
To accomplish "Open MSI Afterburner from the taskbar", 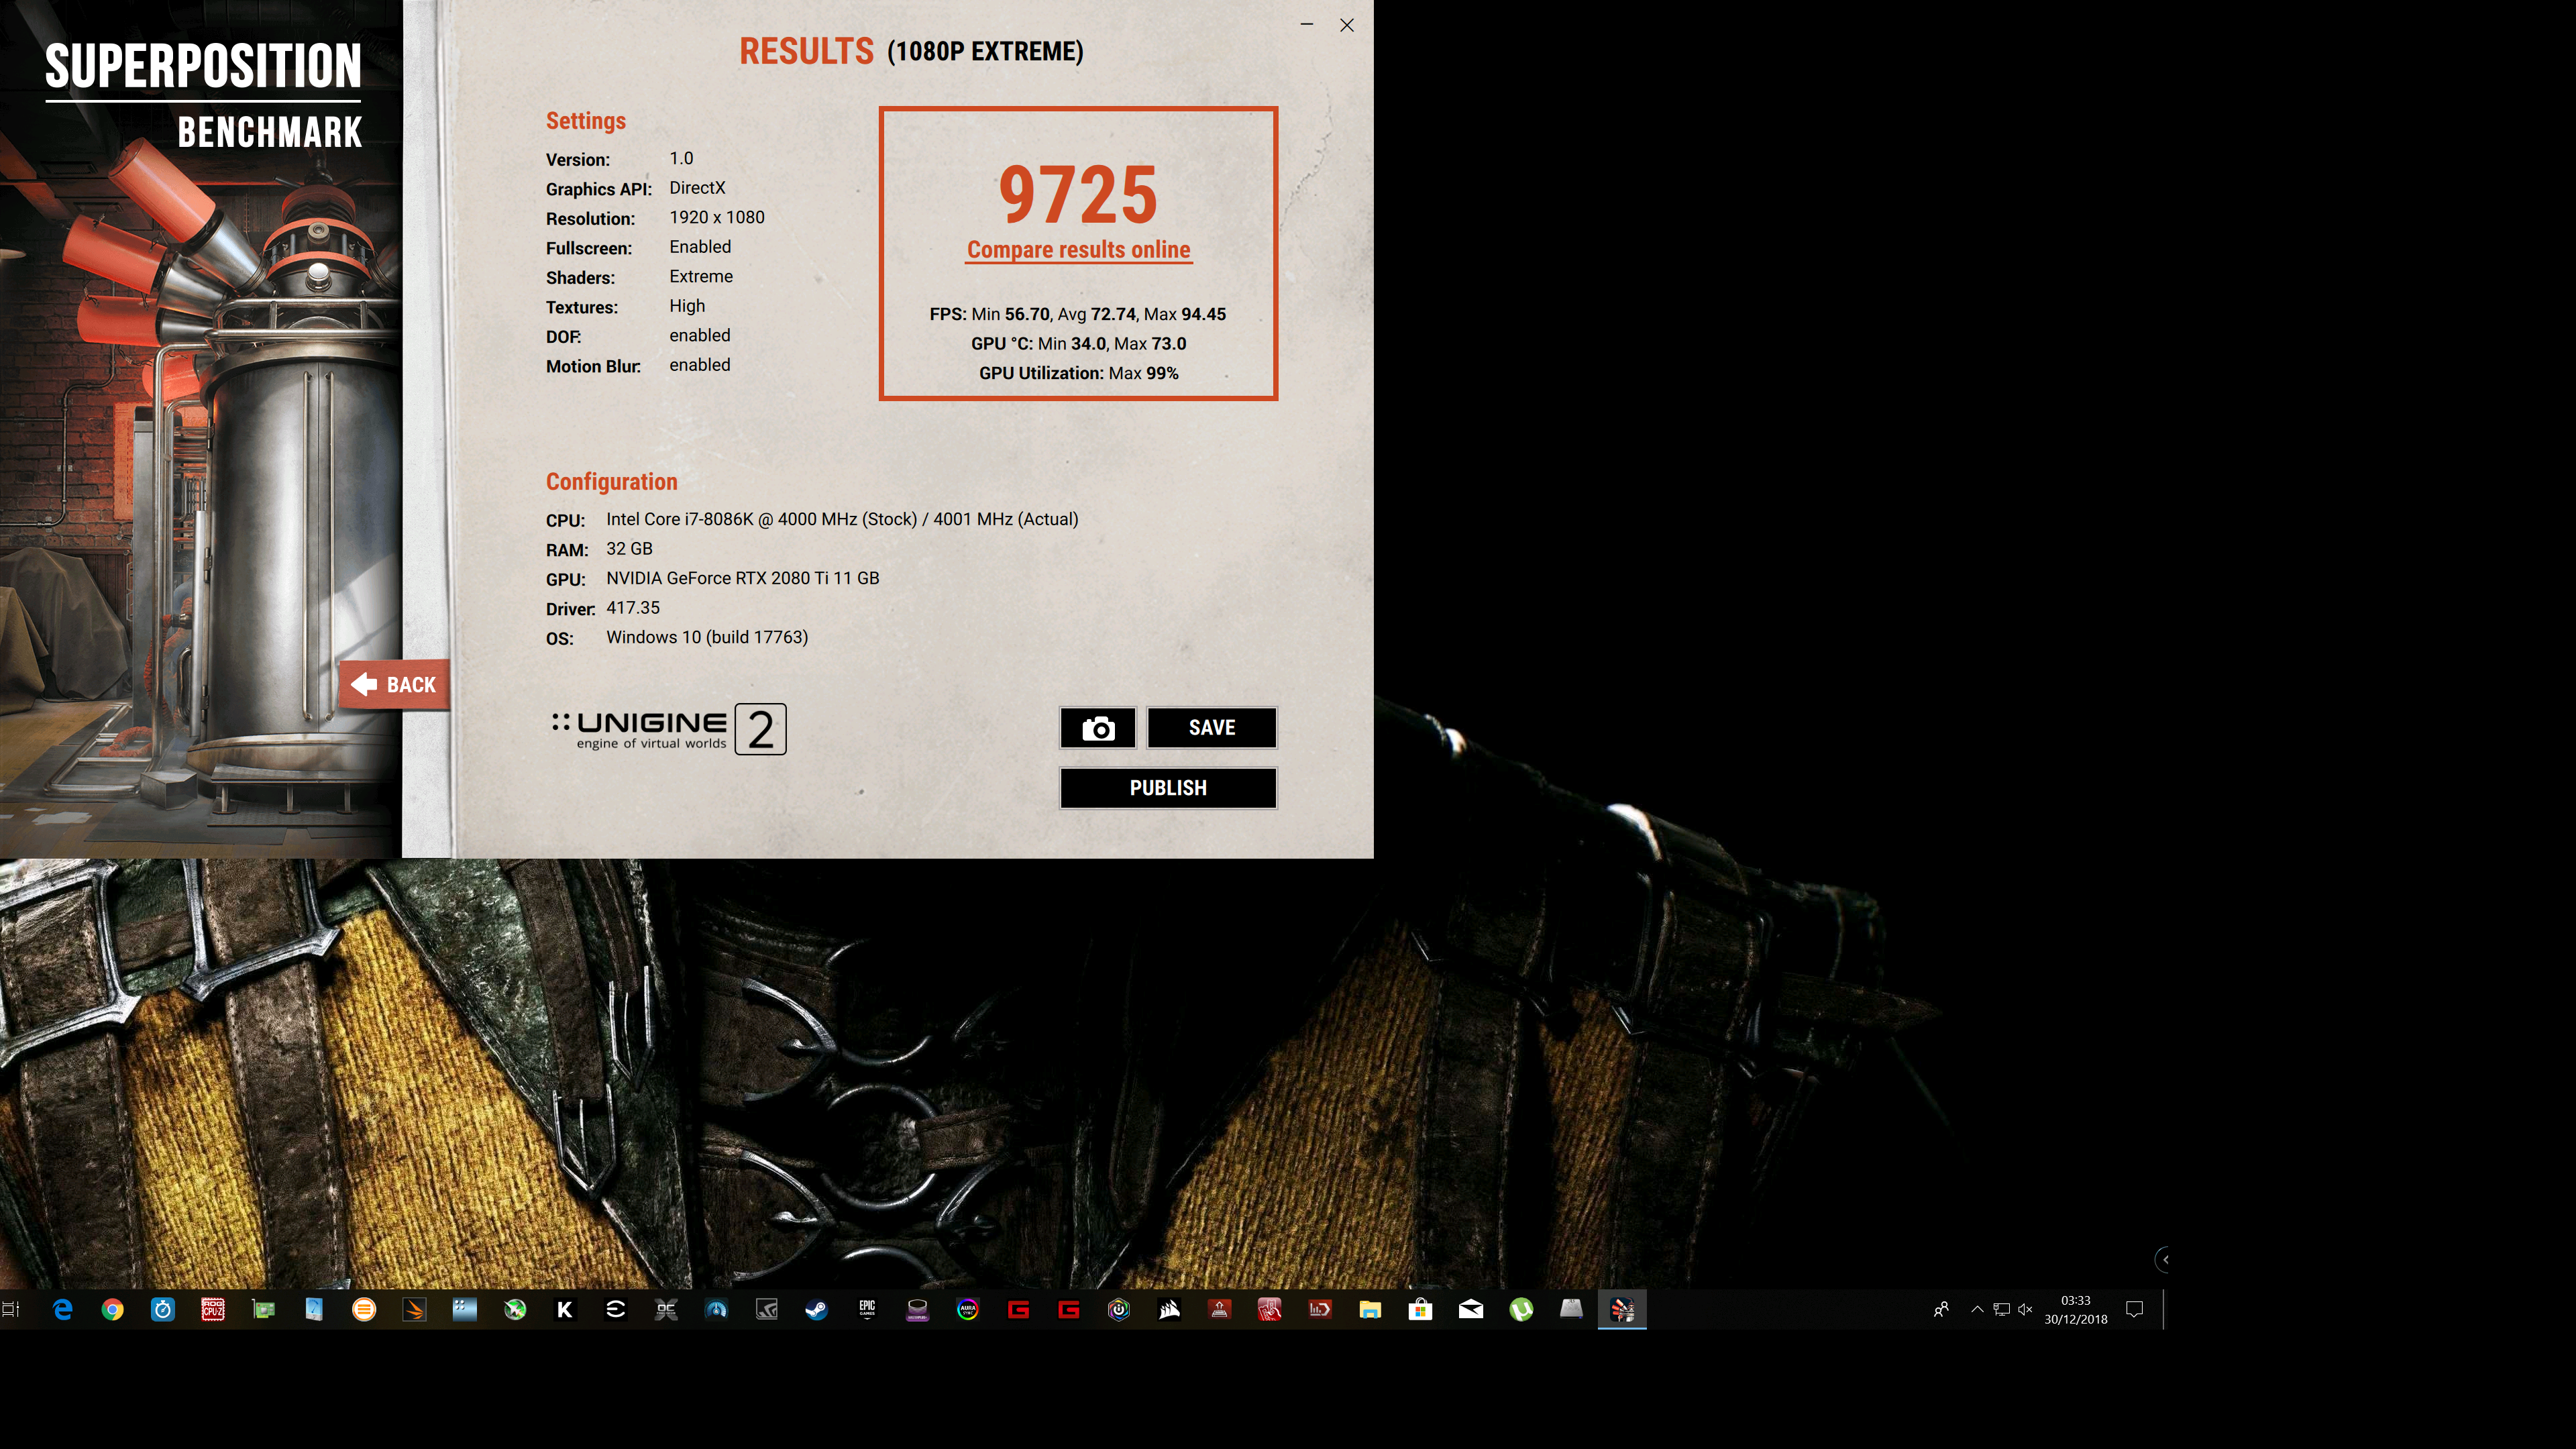I will pos(515,1310).
